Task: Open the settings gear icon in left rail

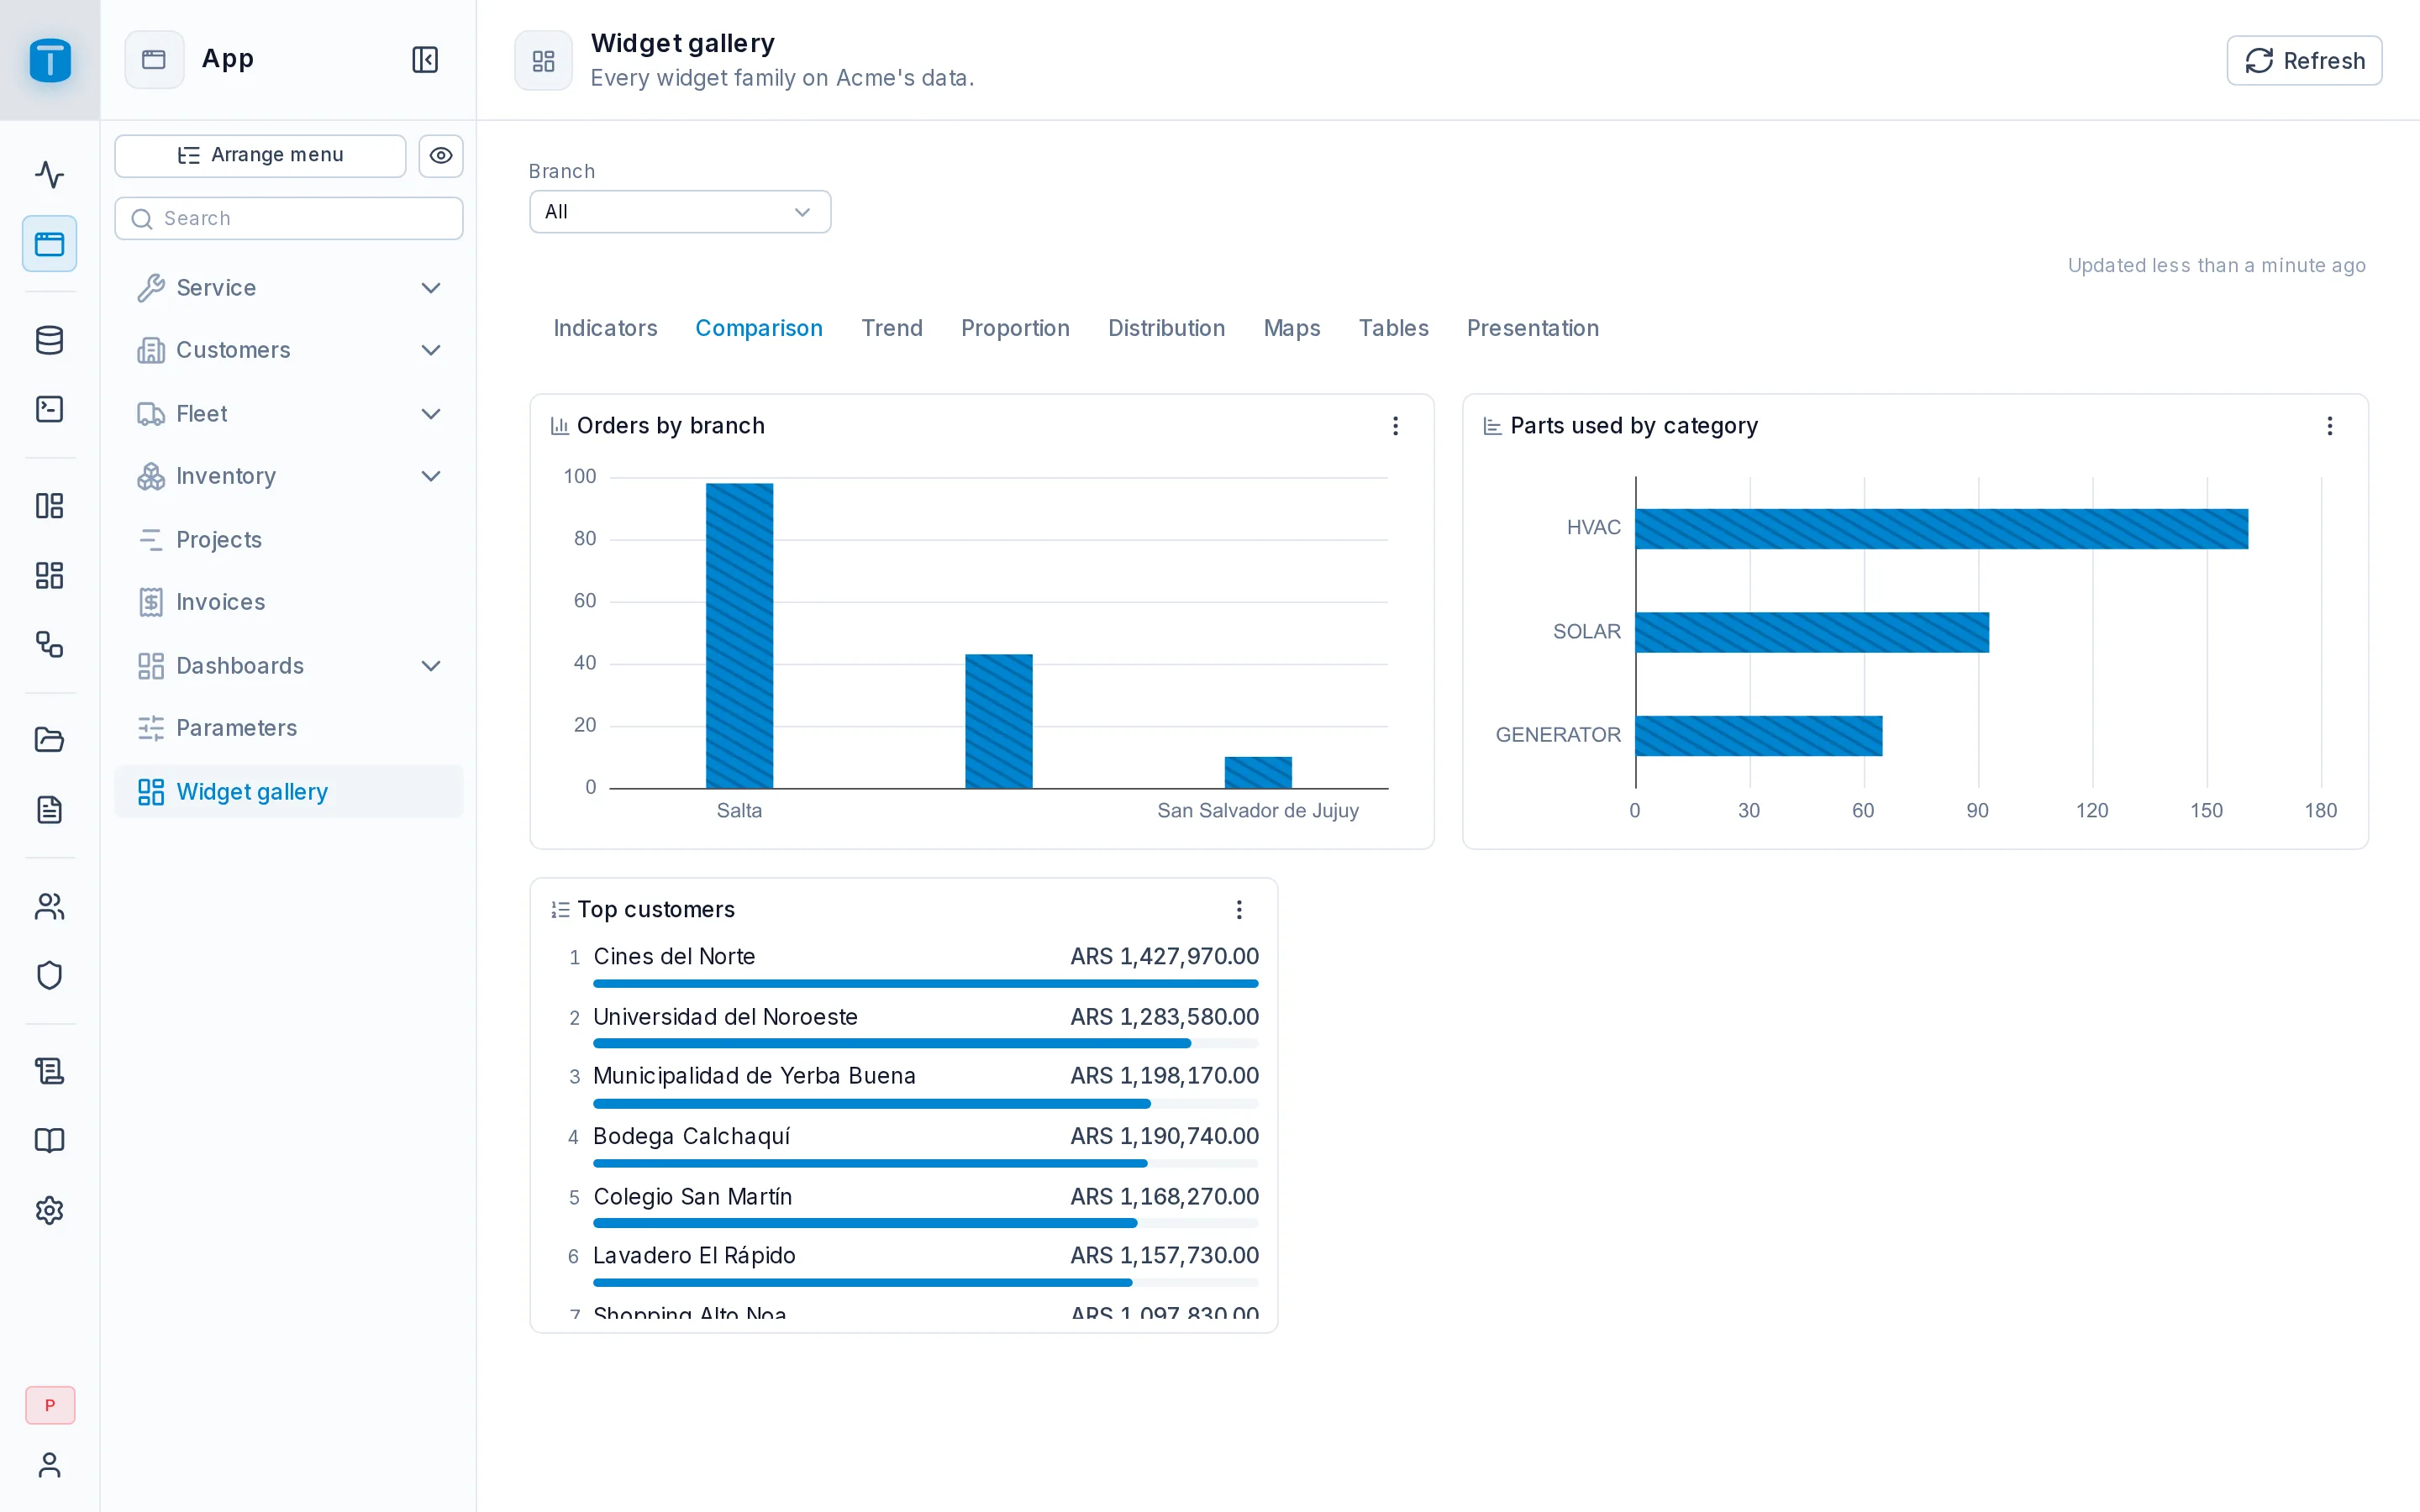Action: (x=49, y=1210)
